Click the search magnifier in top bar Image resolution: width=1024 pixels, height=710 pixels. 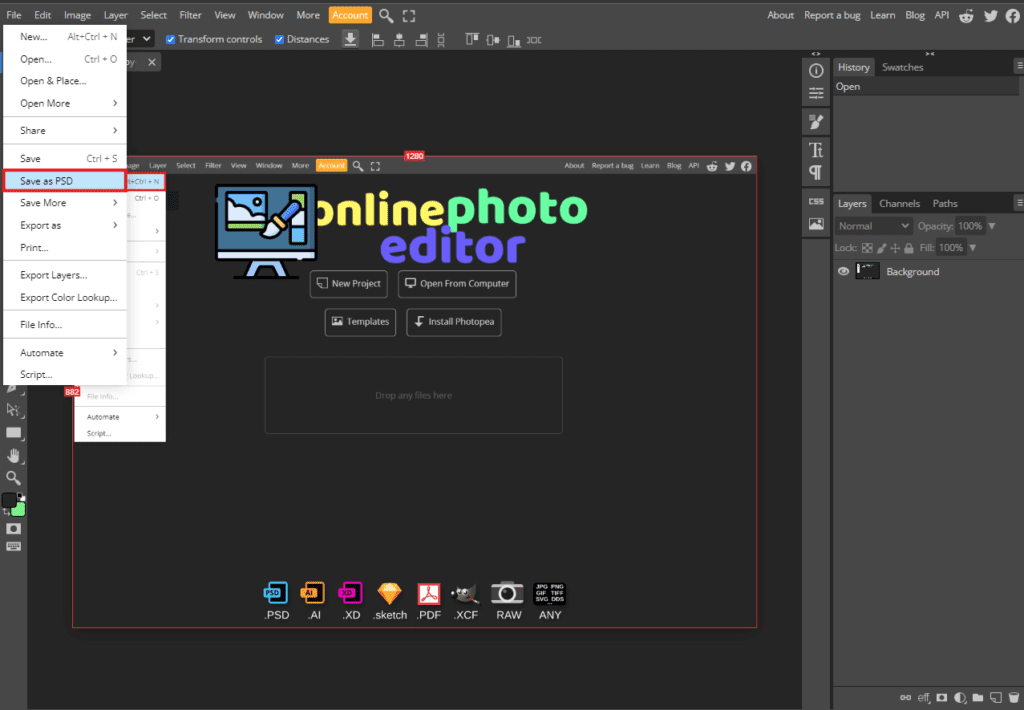coord(386,15)
